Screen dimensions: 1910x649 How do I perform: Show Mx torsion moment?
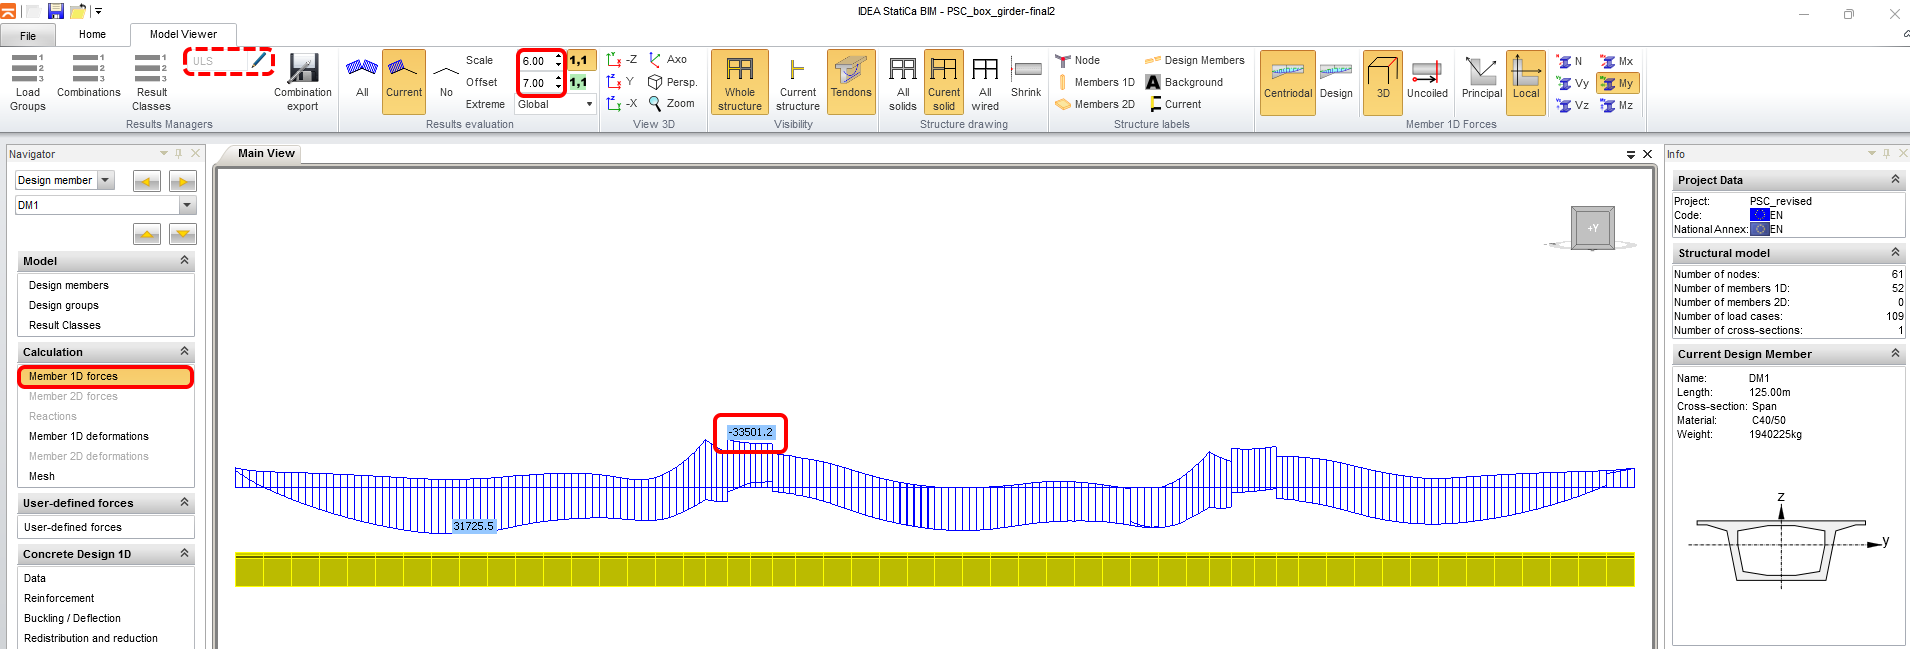[1616, 62]
